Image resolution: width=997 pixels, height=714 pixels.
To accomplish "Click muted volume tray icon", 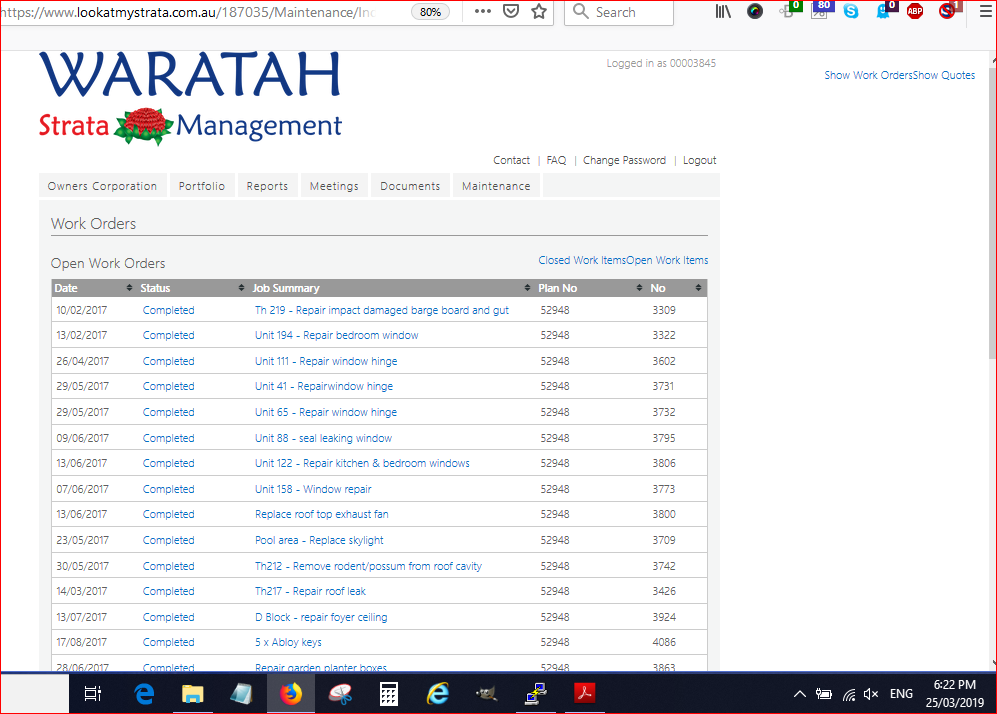I will point(871,694).
